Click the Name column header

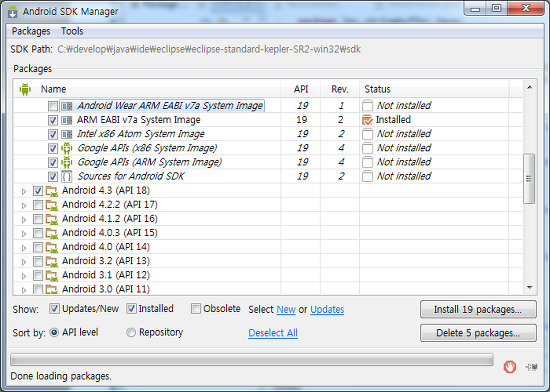pos(147,89)
